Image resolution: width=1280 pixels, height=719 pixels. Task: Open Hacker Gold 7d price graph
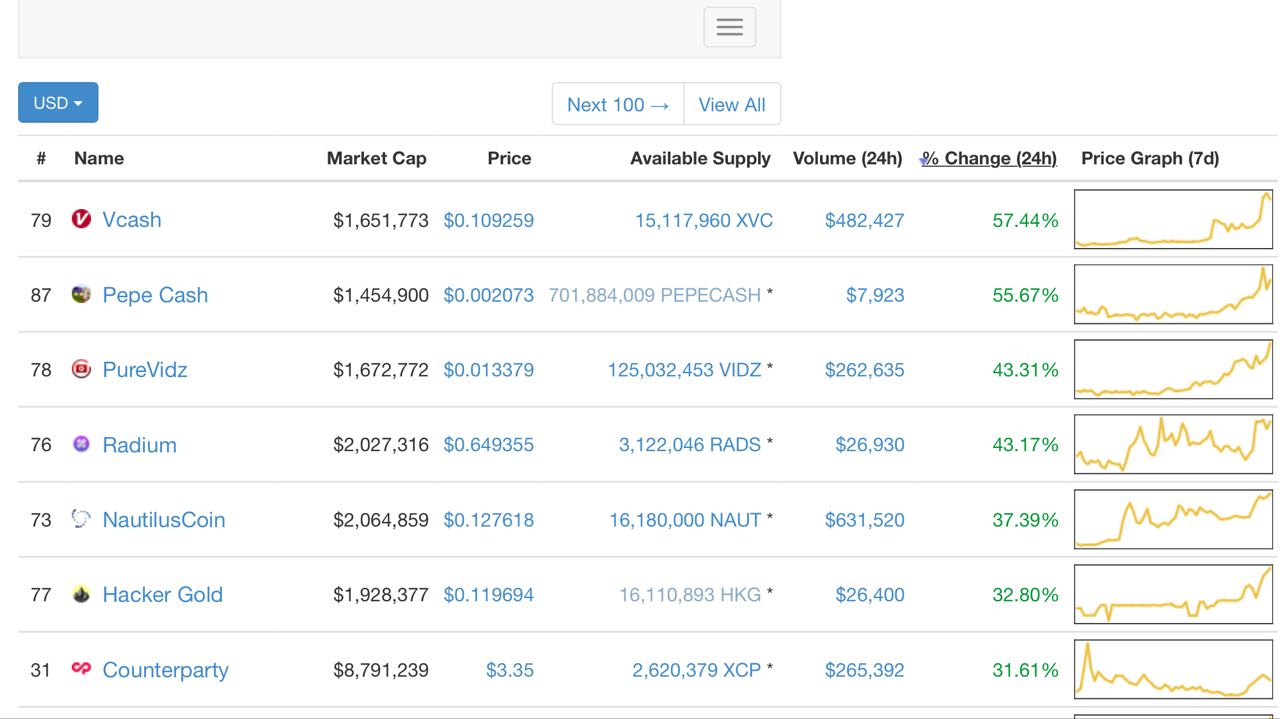(1173, 594)
